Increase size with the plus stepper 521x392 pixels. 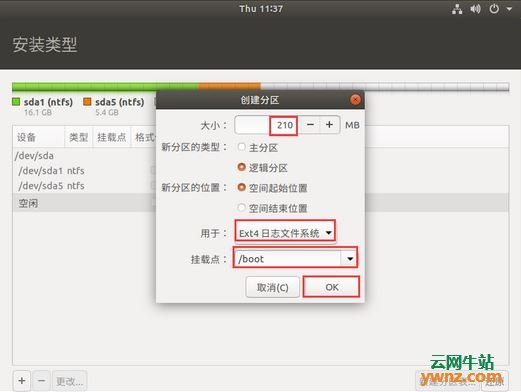[329, 125]
